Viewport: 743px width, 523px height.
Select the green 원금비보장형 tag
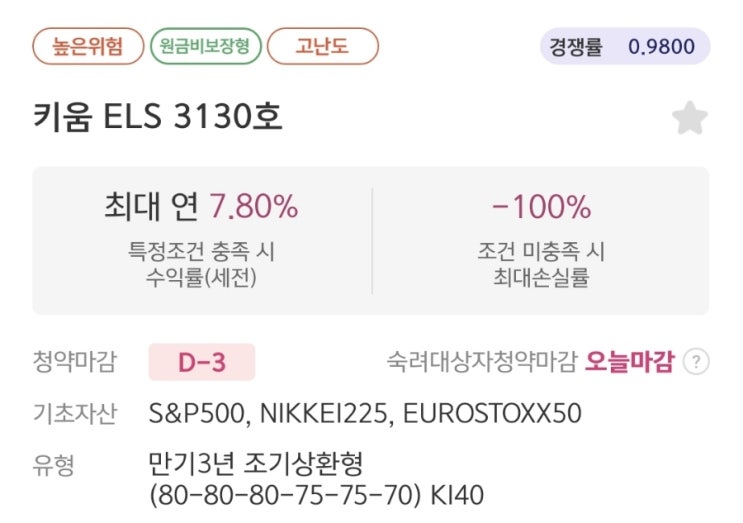point(205,45)
